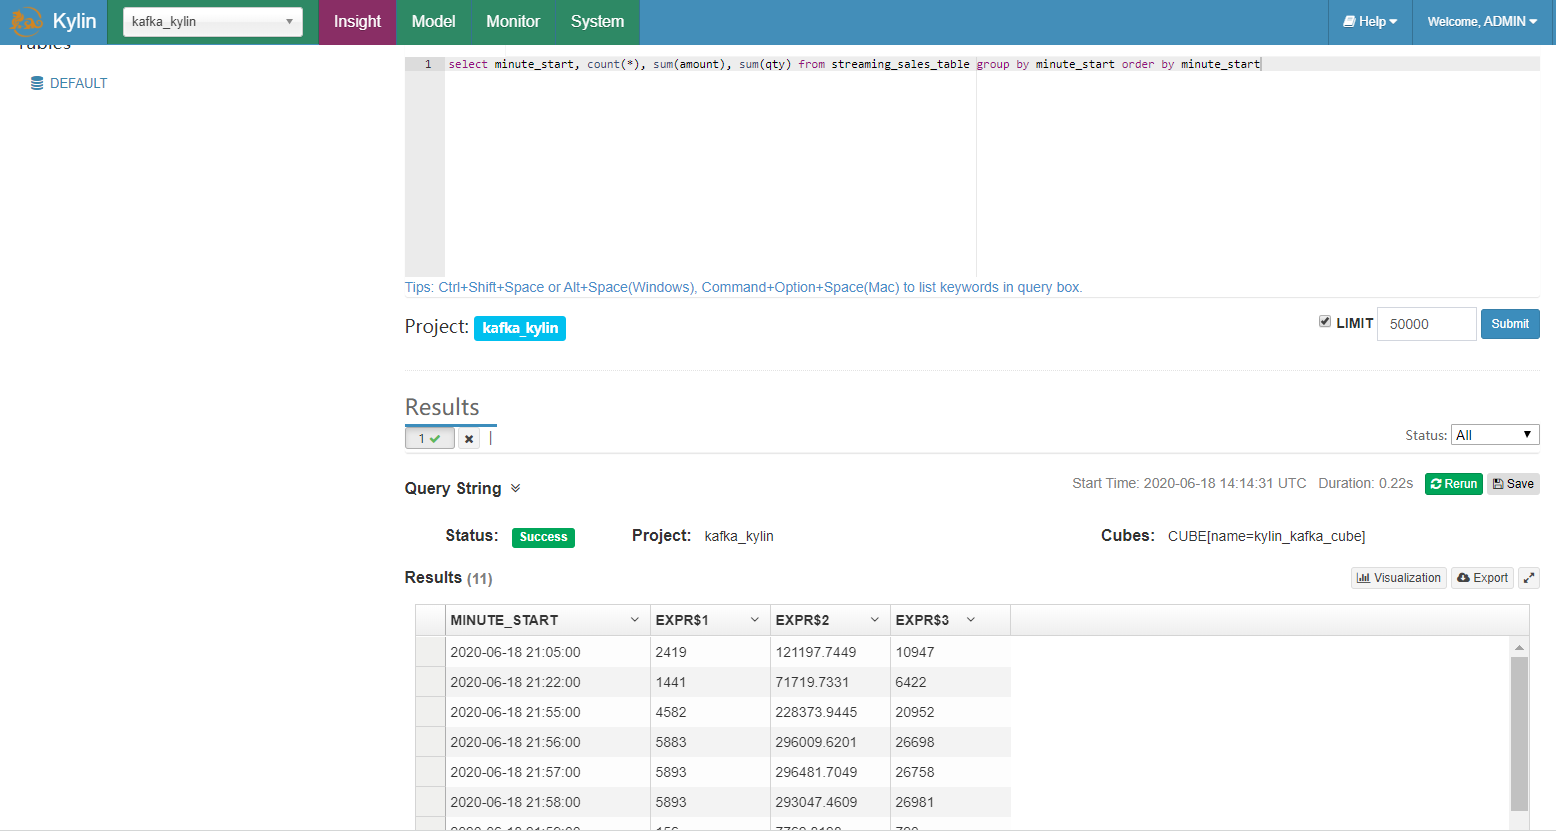
Task: Click EXPR$2 value 296009.6201
Action: click(x=830, y=742)
